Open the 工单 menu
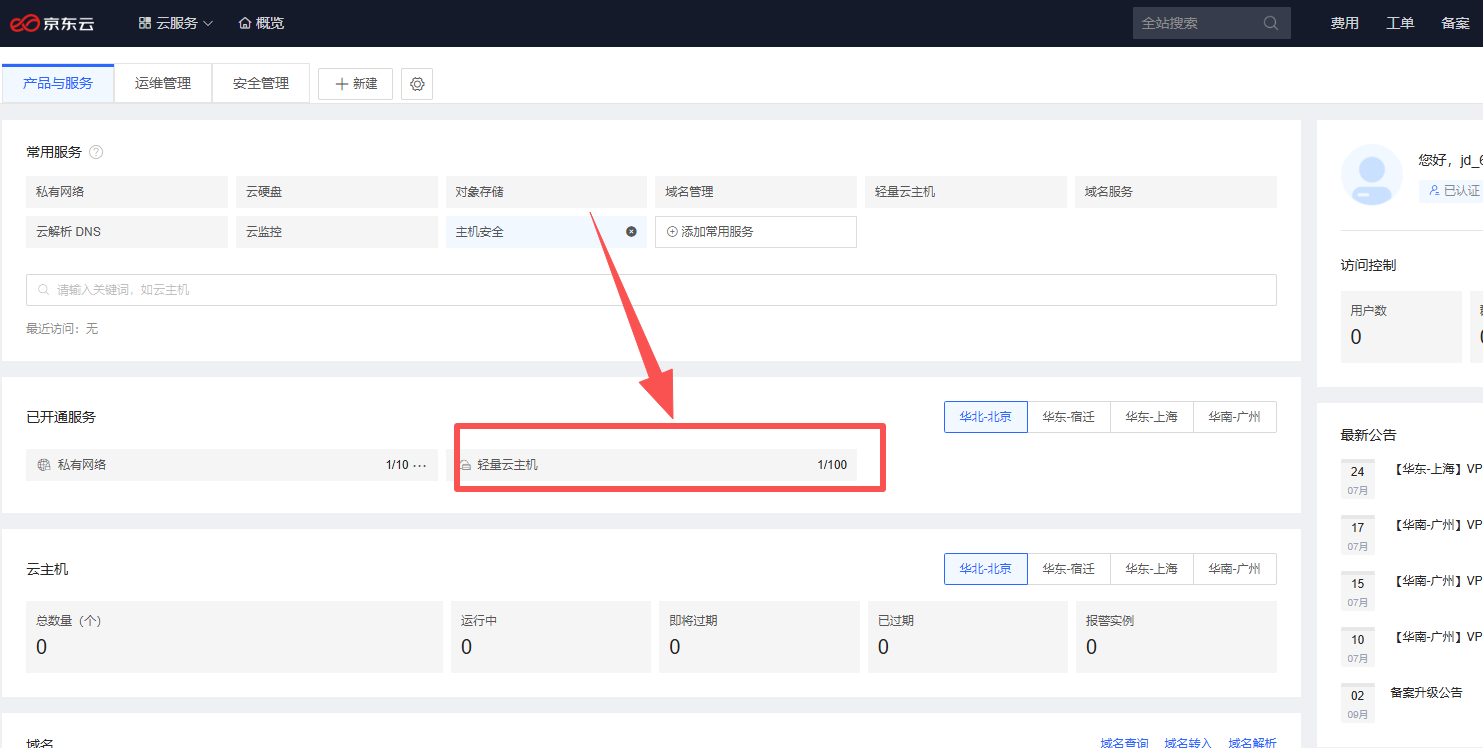 click(x=1400, y=23)
